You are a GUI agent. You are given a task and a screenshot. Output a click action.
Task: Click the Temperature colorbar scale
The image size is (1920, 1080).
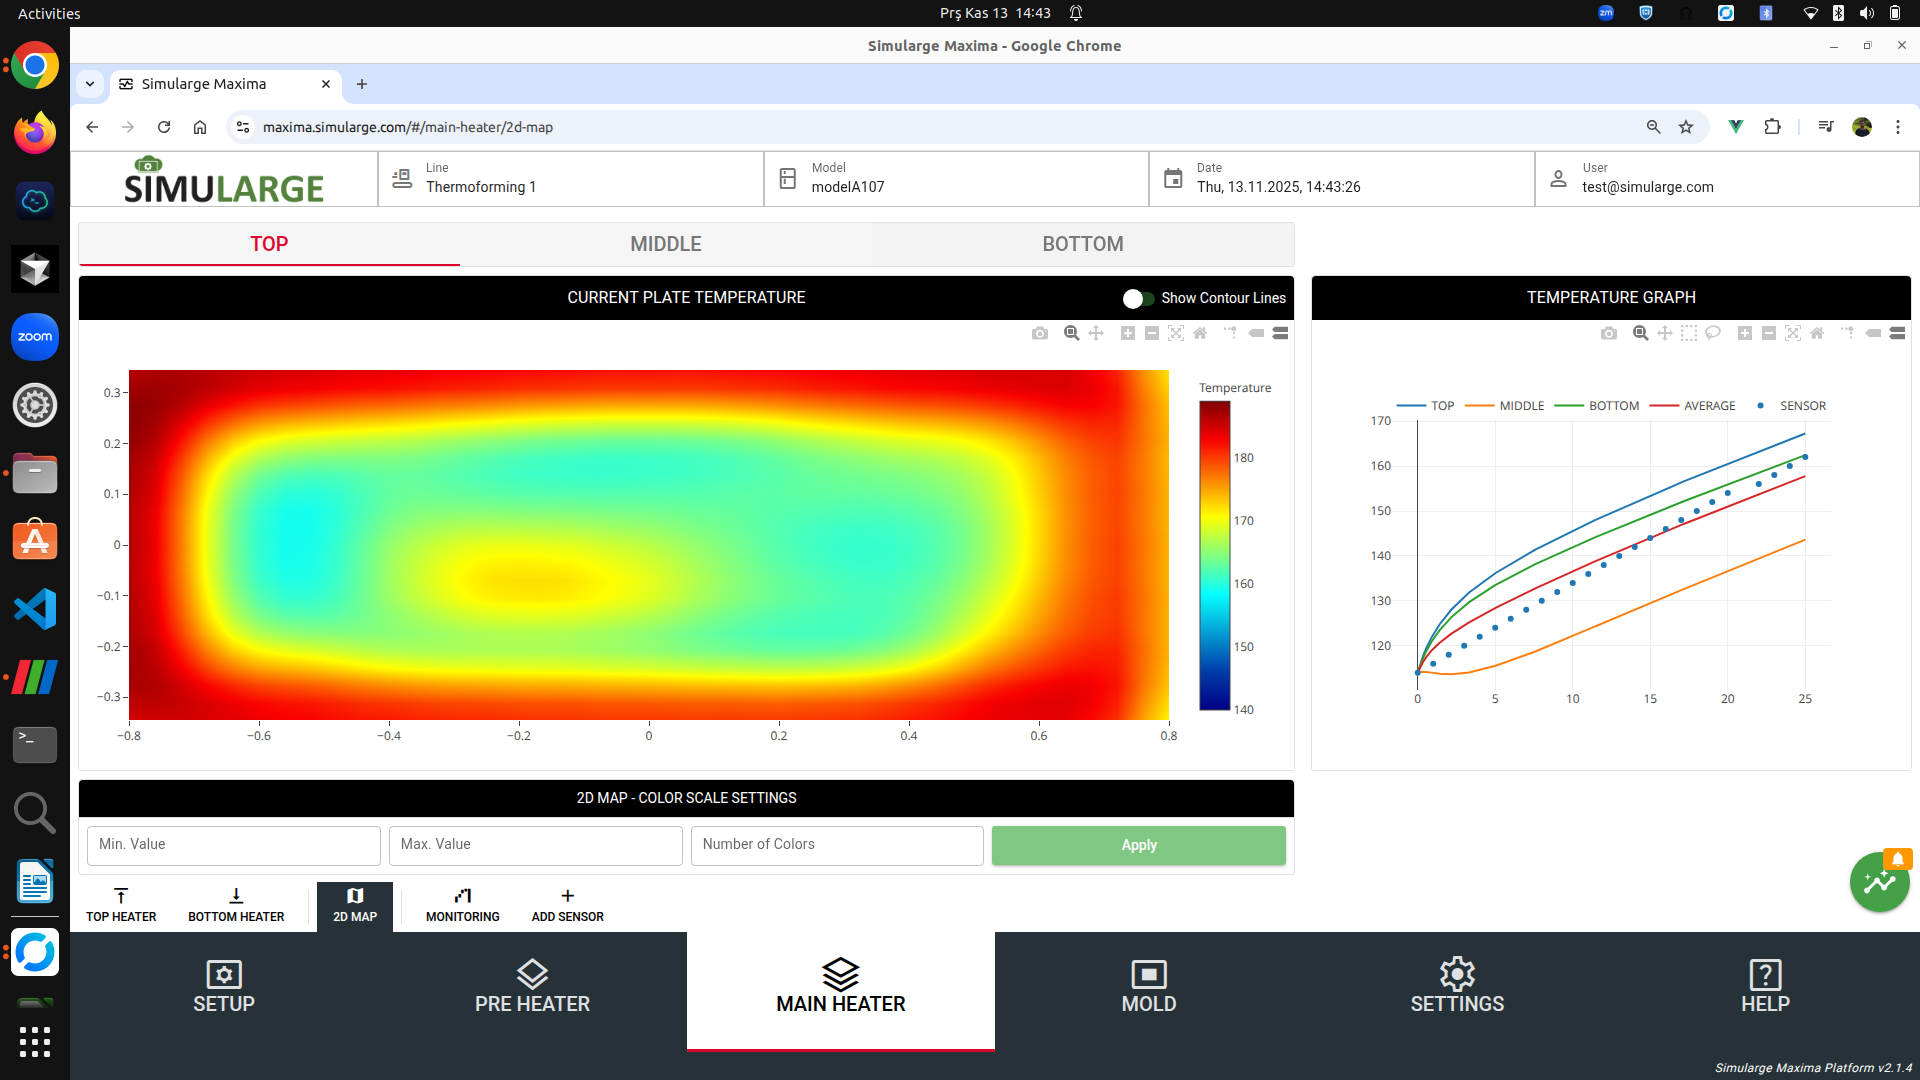click(1214, 555)
